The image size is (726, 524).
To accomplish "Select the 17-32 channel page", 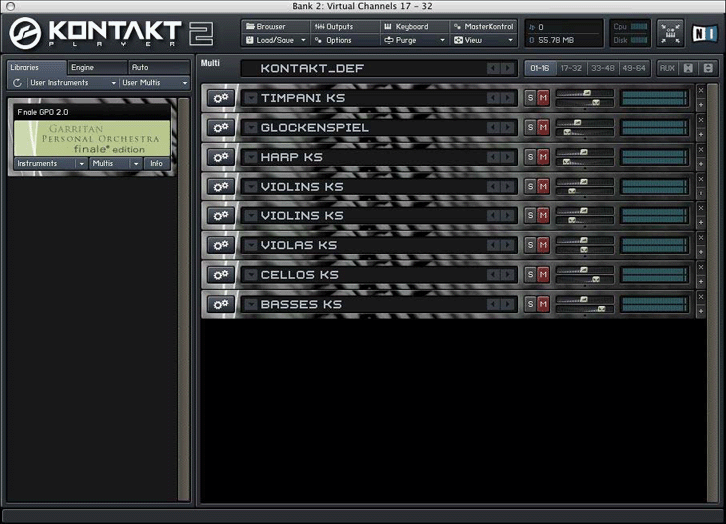I will 571,69.
